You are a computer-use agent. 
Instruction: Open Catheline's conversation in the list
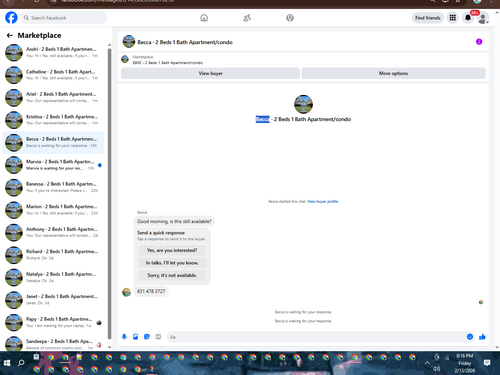(53, 75)
